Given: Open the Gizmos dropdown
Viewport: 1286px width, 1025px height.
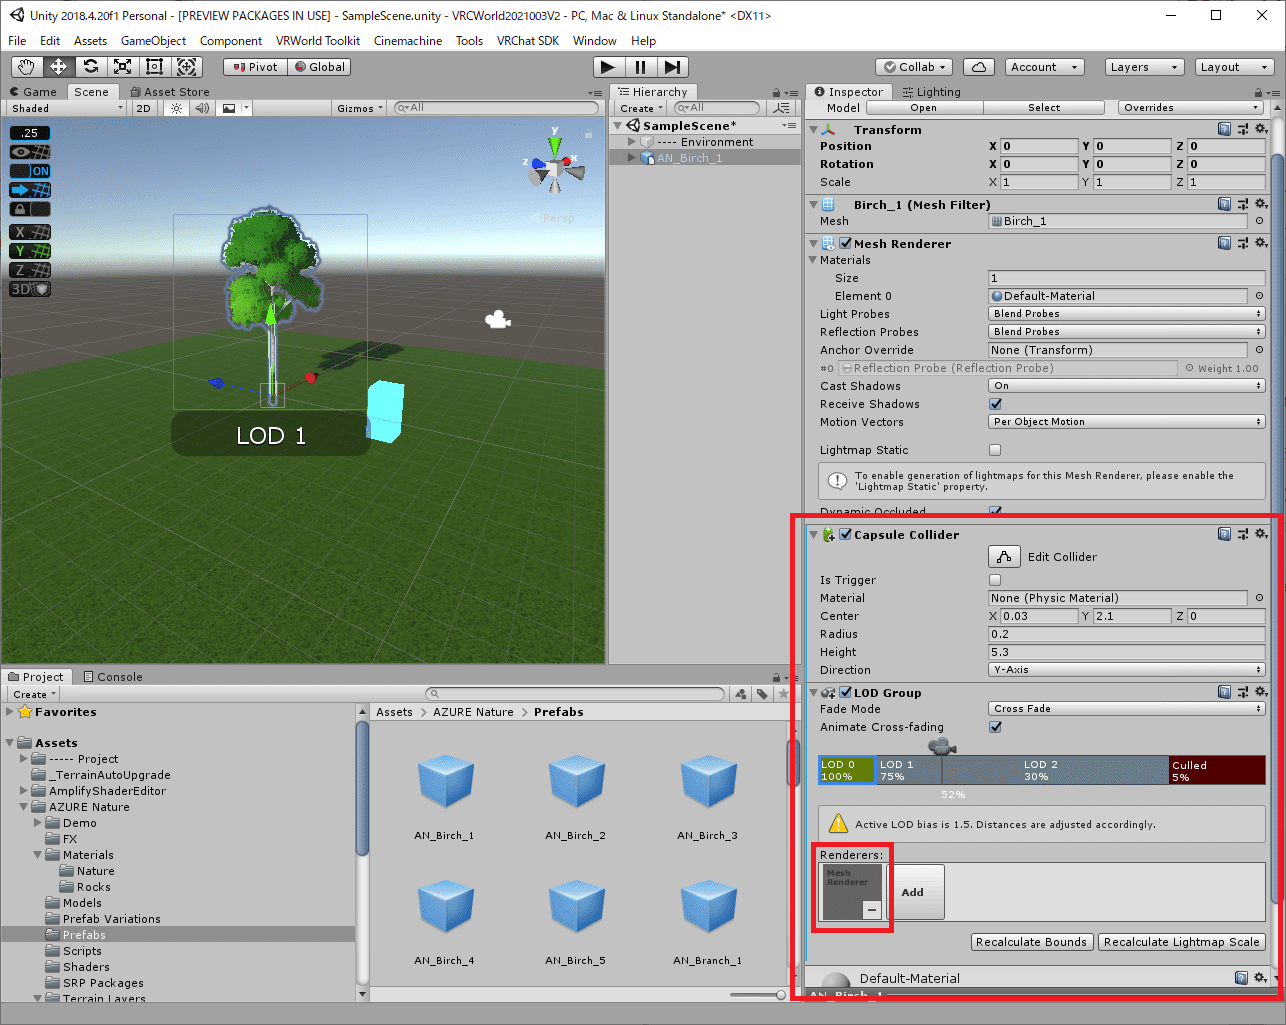Looking at the screenshot, I should [360, 108].
